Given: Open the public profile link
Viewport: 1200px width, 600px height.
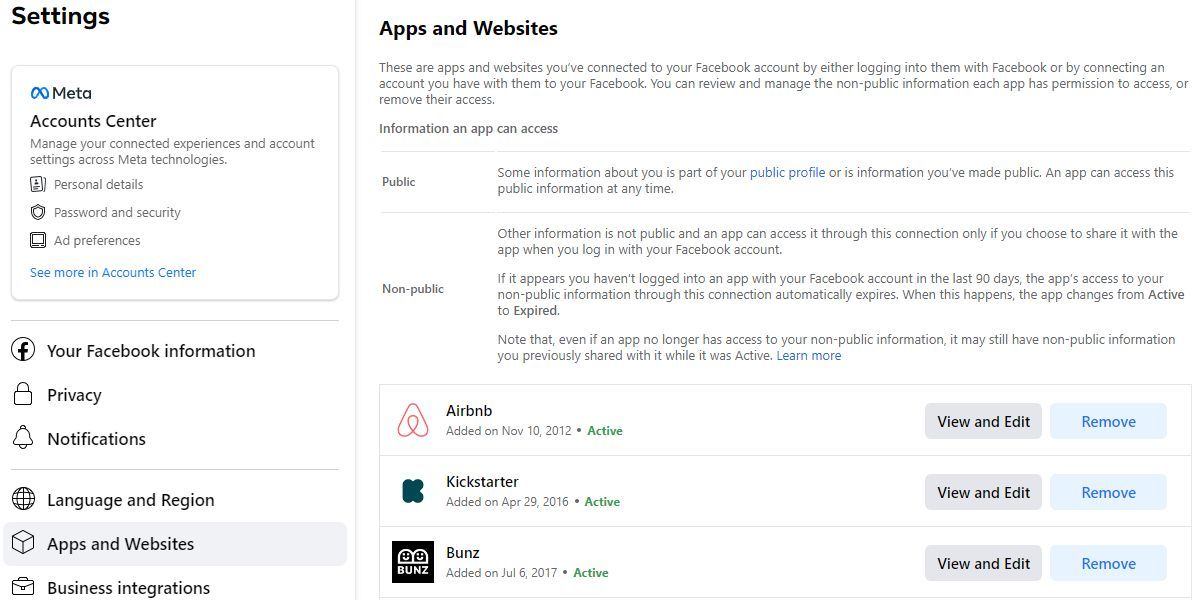Looking at the screenshot, I should coord(788,172).
